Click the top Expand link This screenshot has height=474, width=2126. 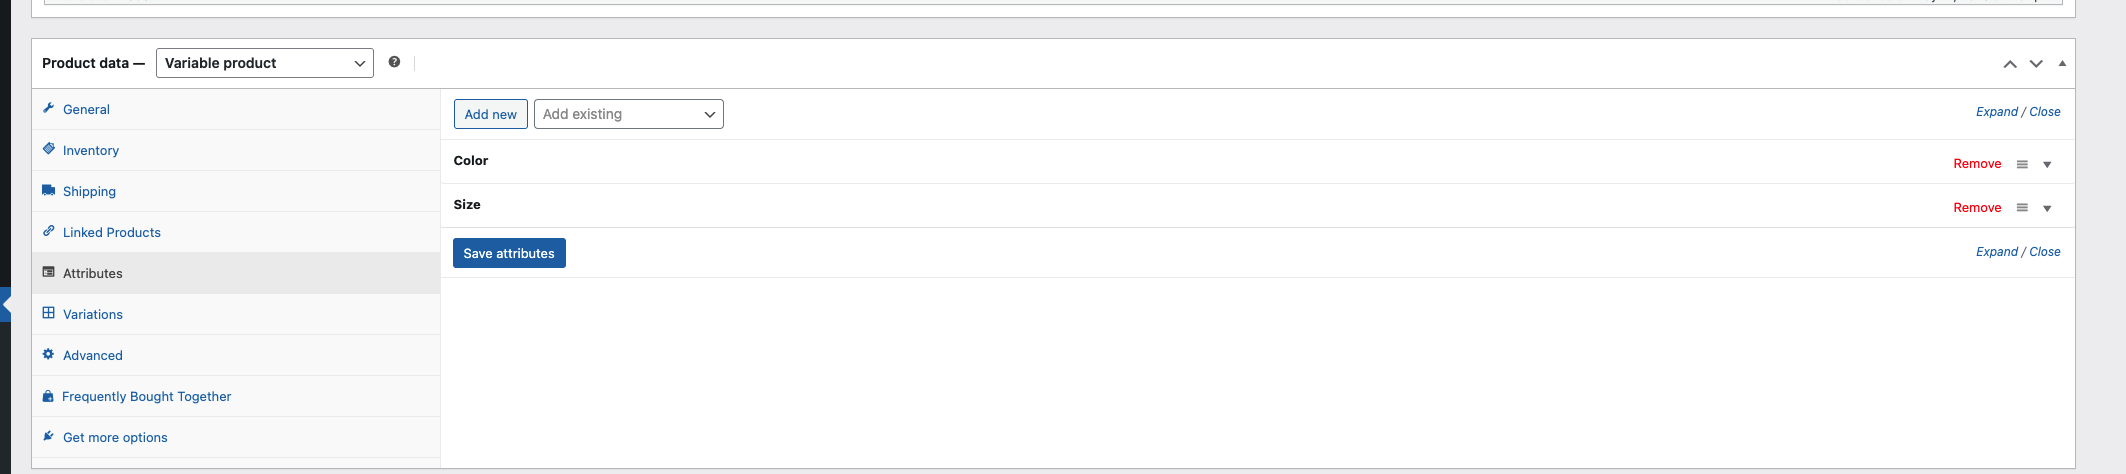click(x=1997, y=112)
